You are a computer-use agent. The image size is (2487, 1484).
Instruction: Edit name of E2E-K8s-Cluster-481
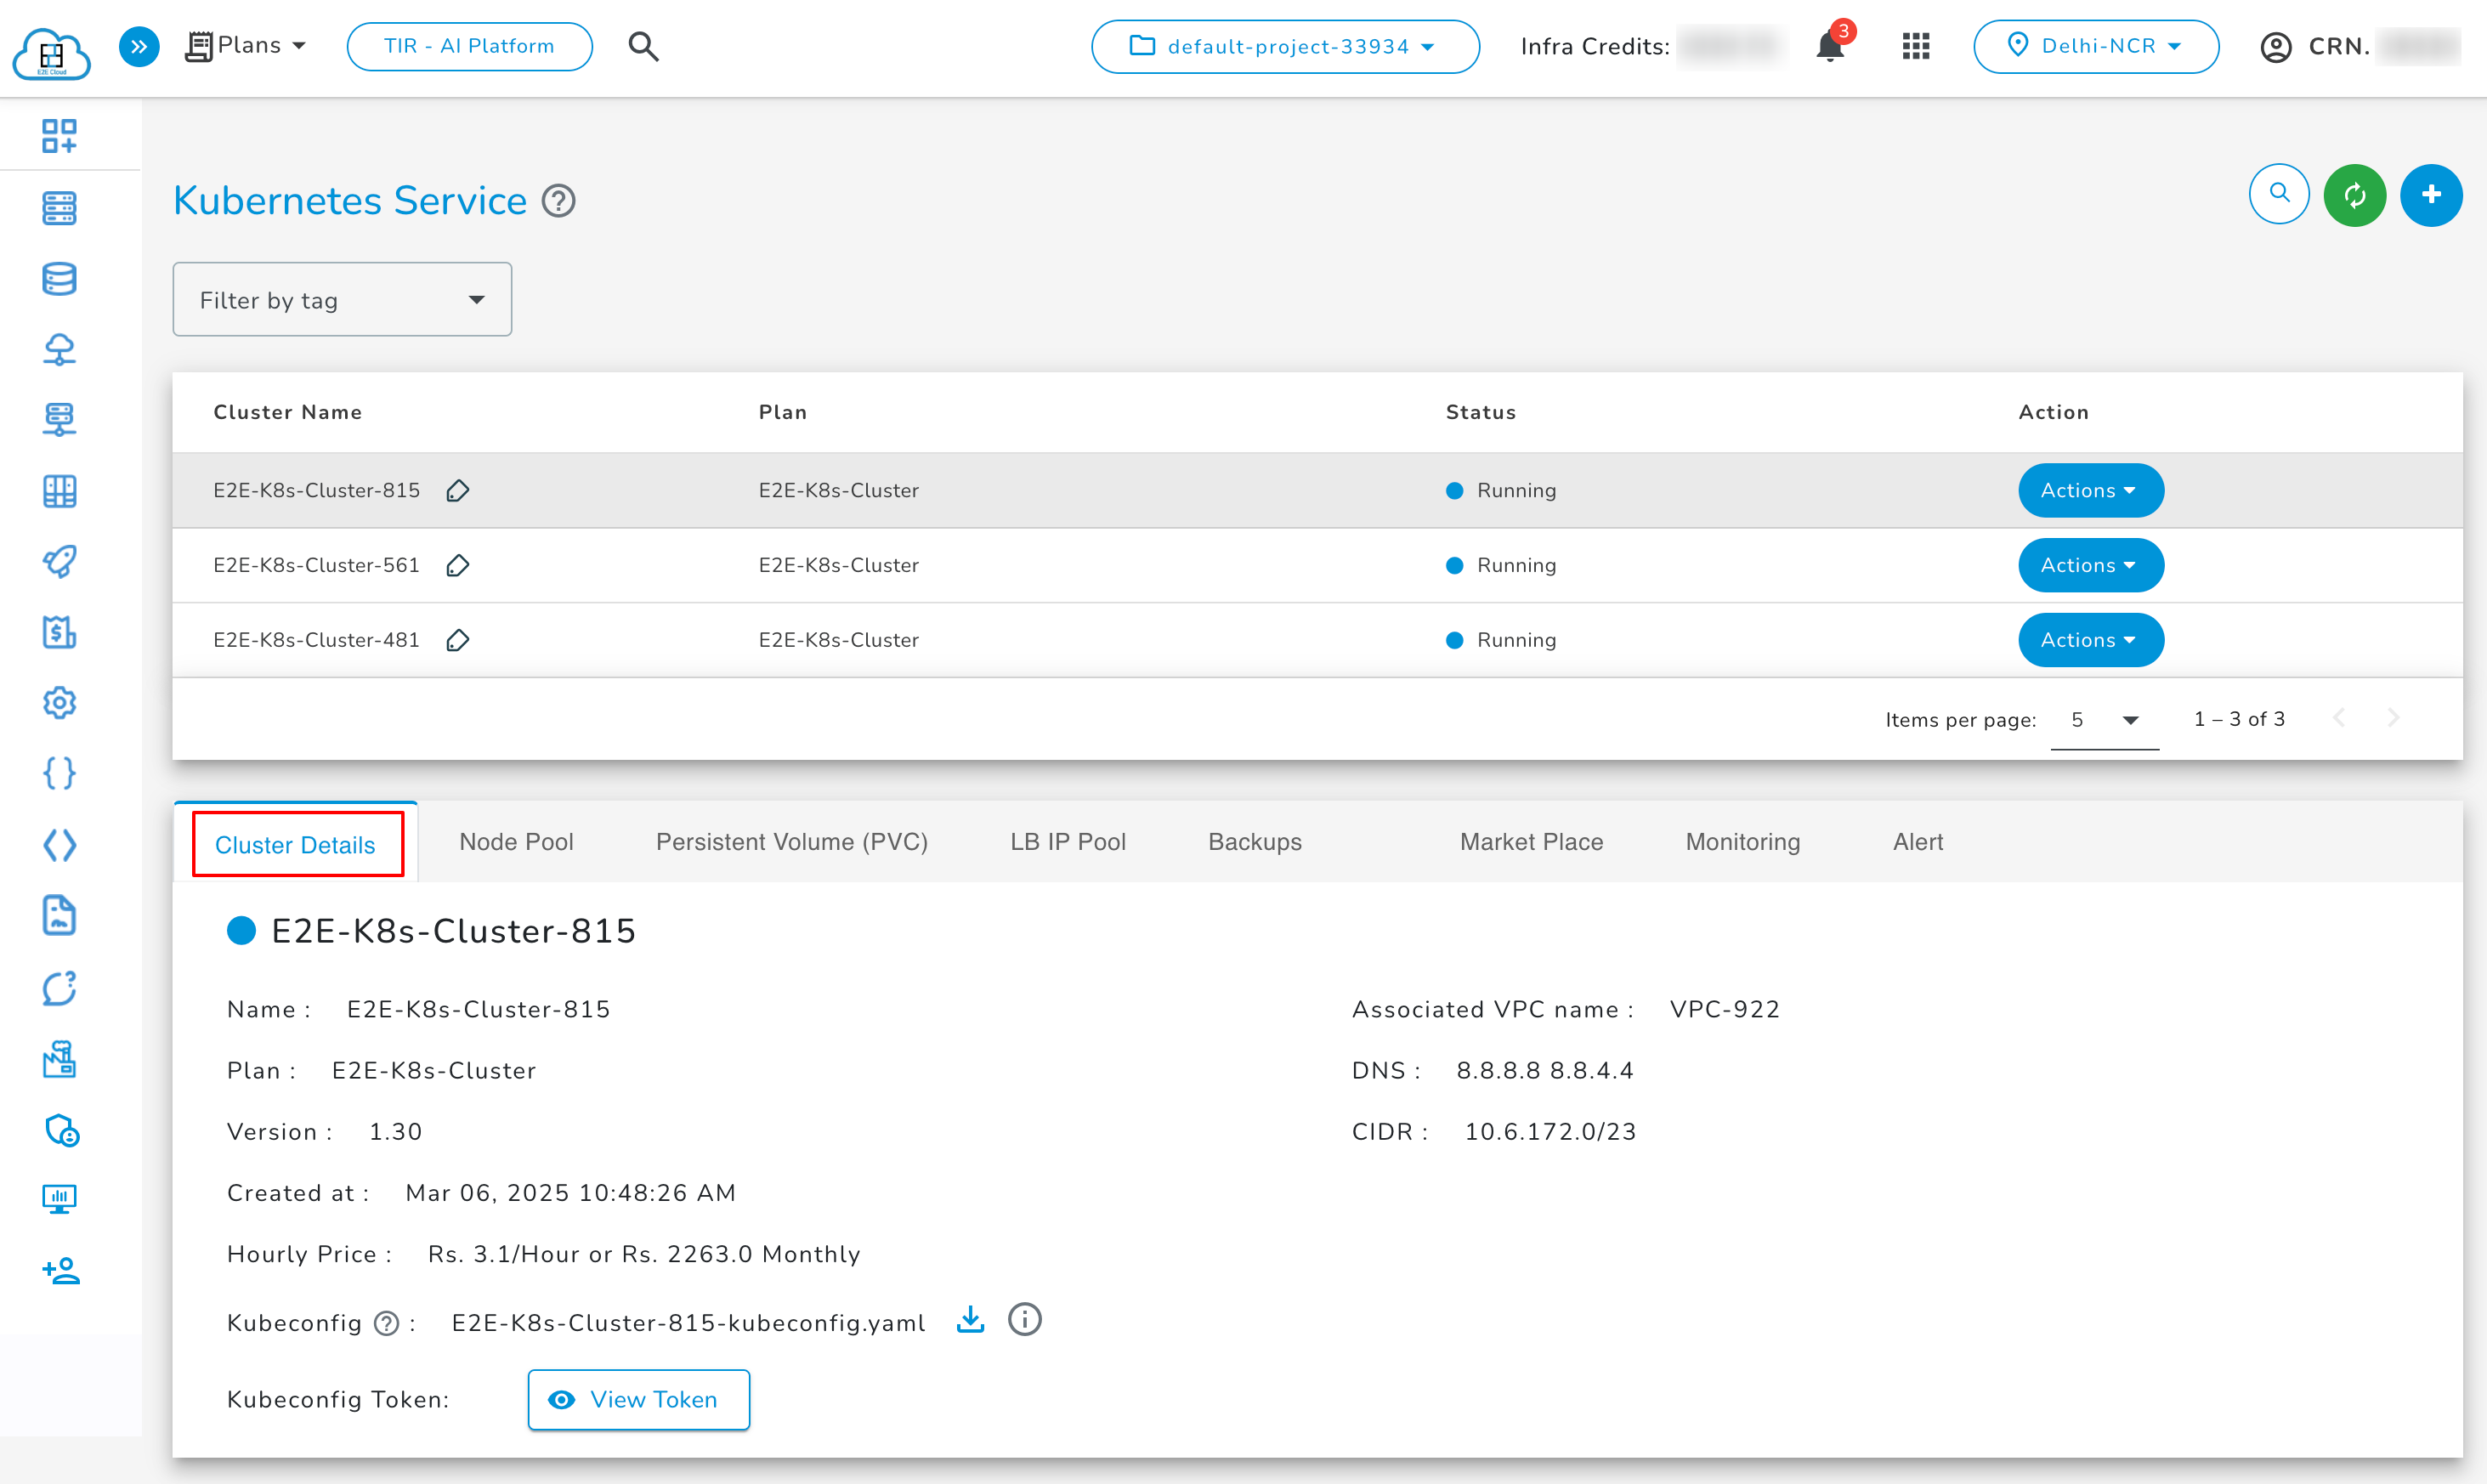tap(458, 640)
